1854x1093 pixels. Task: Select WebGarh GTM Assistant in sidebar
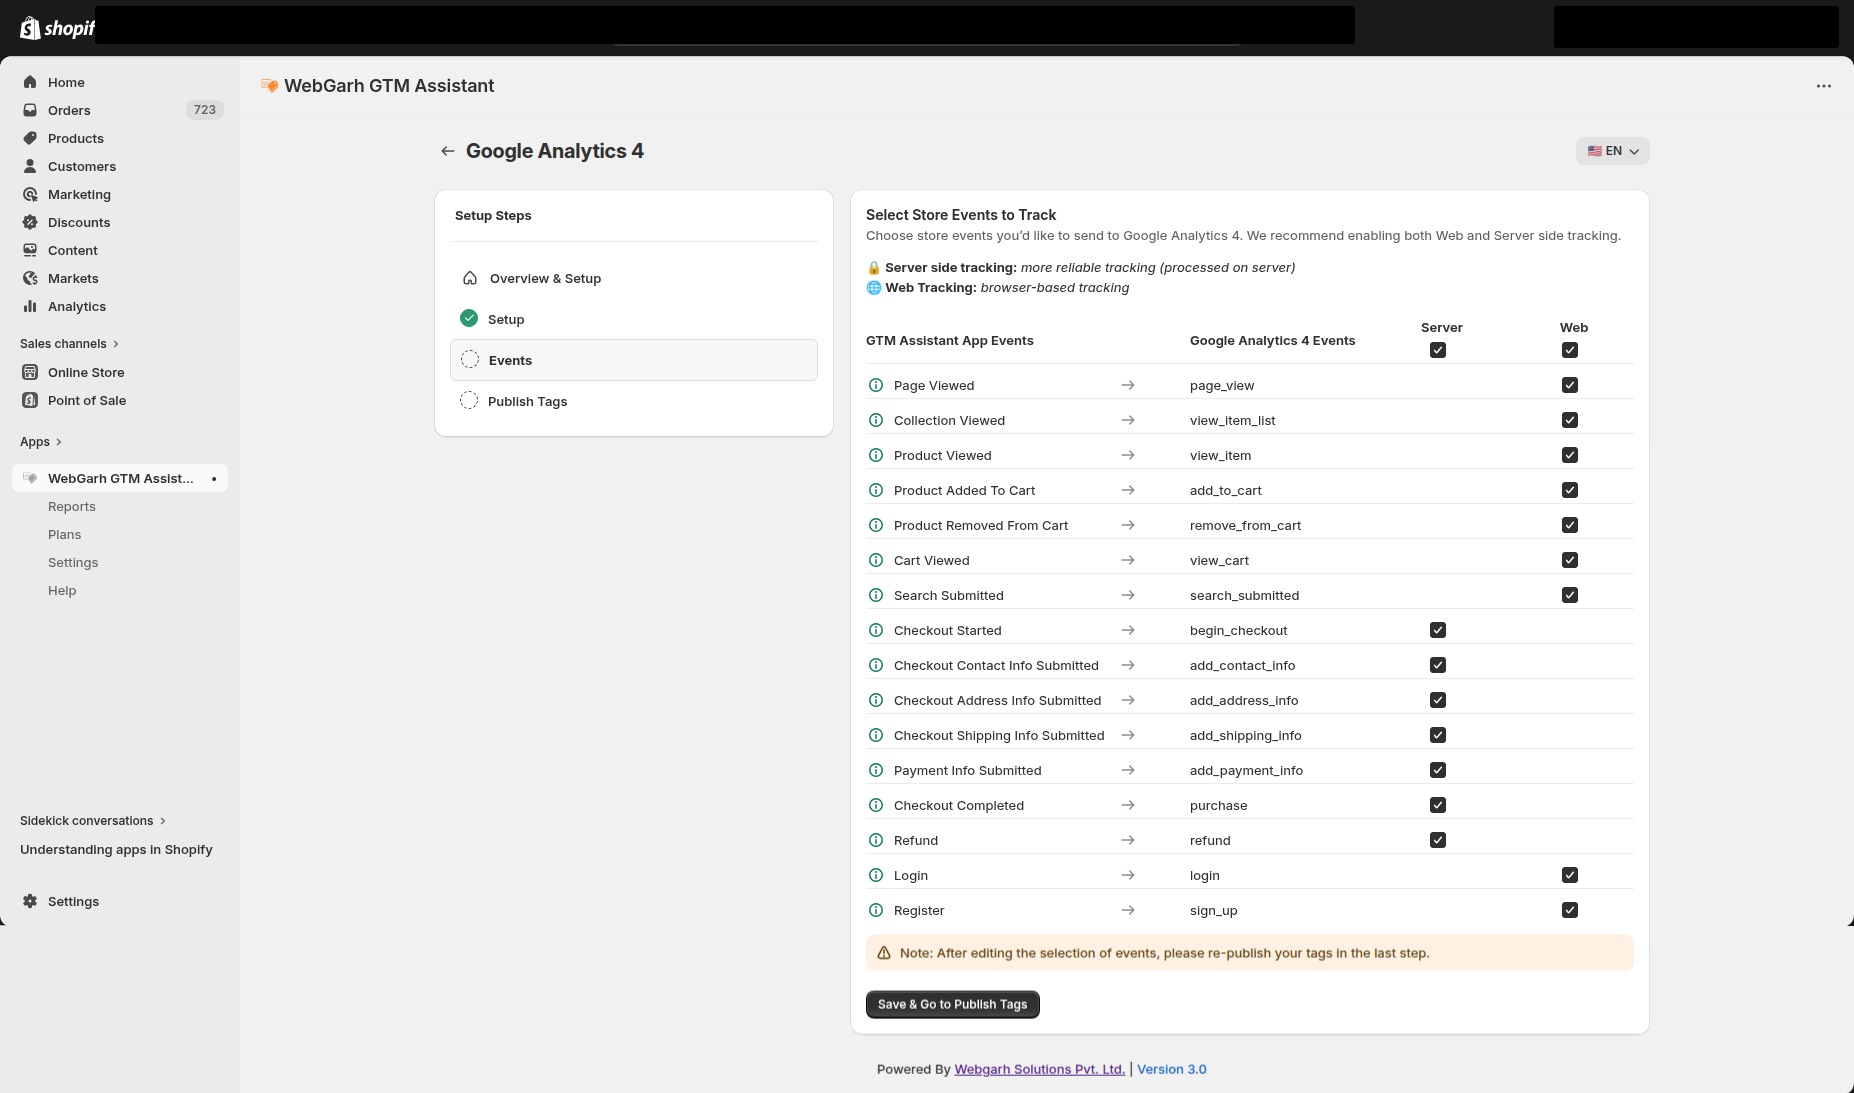click(120, 479)
